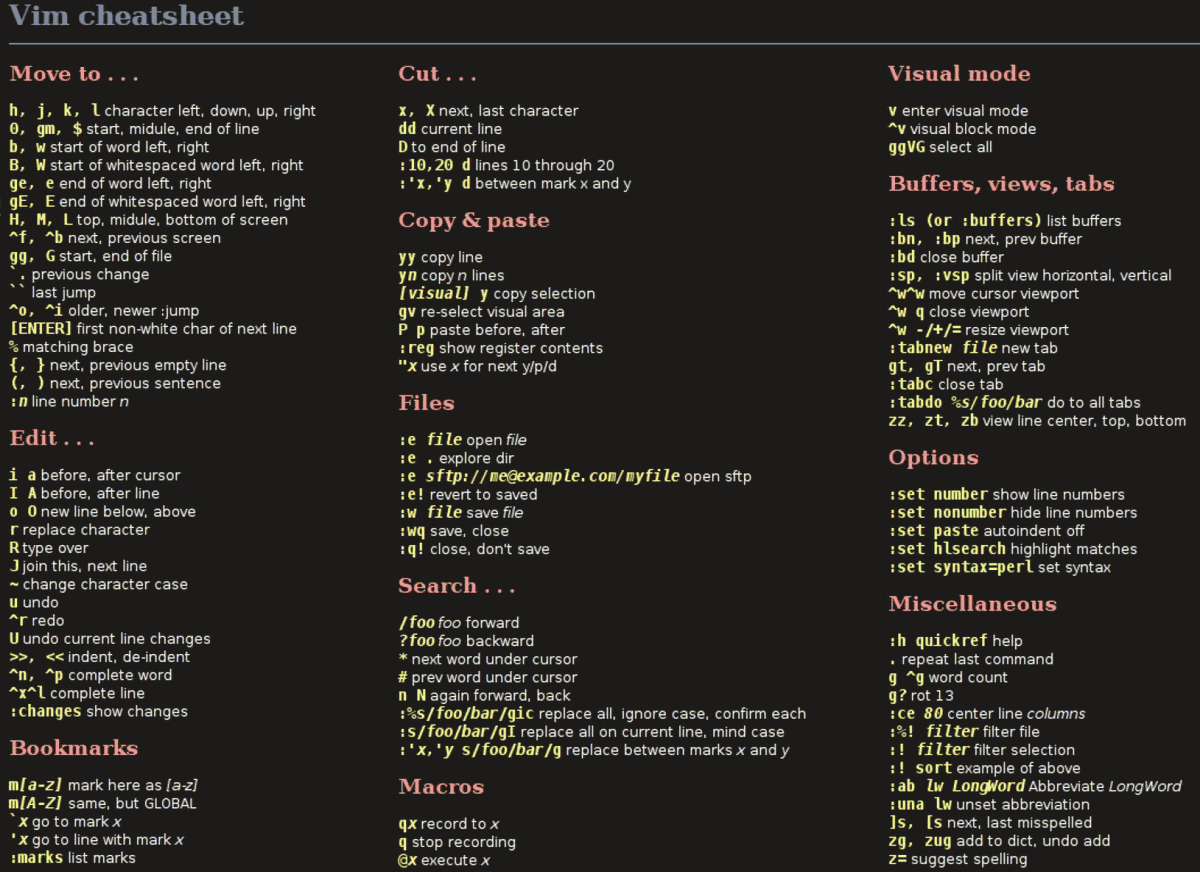1200x872 pixels.
Task: Select the "b, w start of word left, right" line
Action: [x=109, y=147]
